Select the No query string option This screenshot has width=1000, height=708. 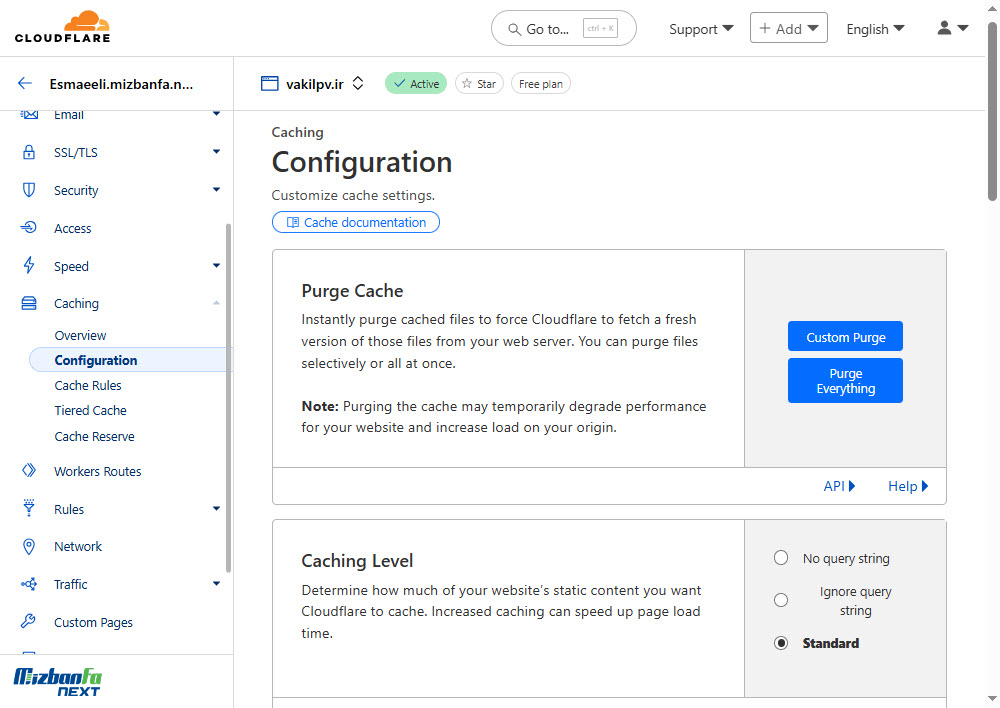coord(781,558)
